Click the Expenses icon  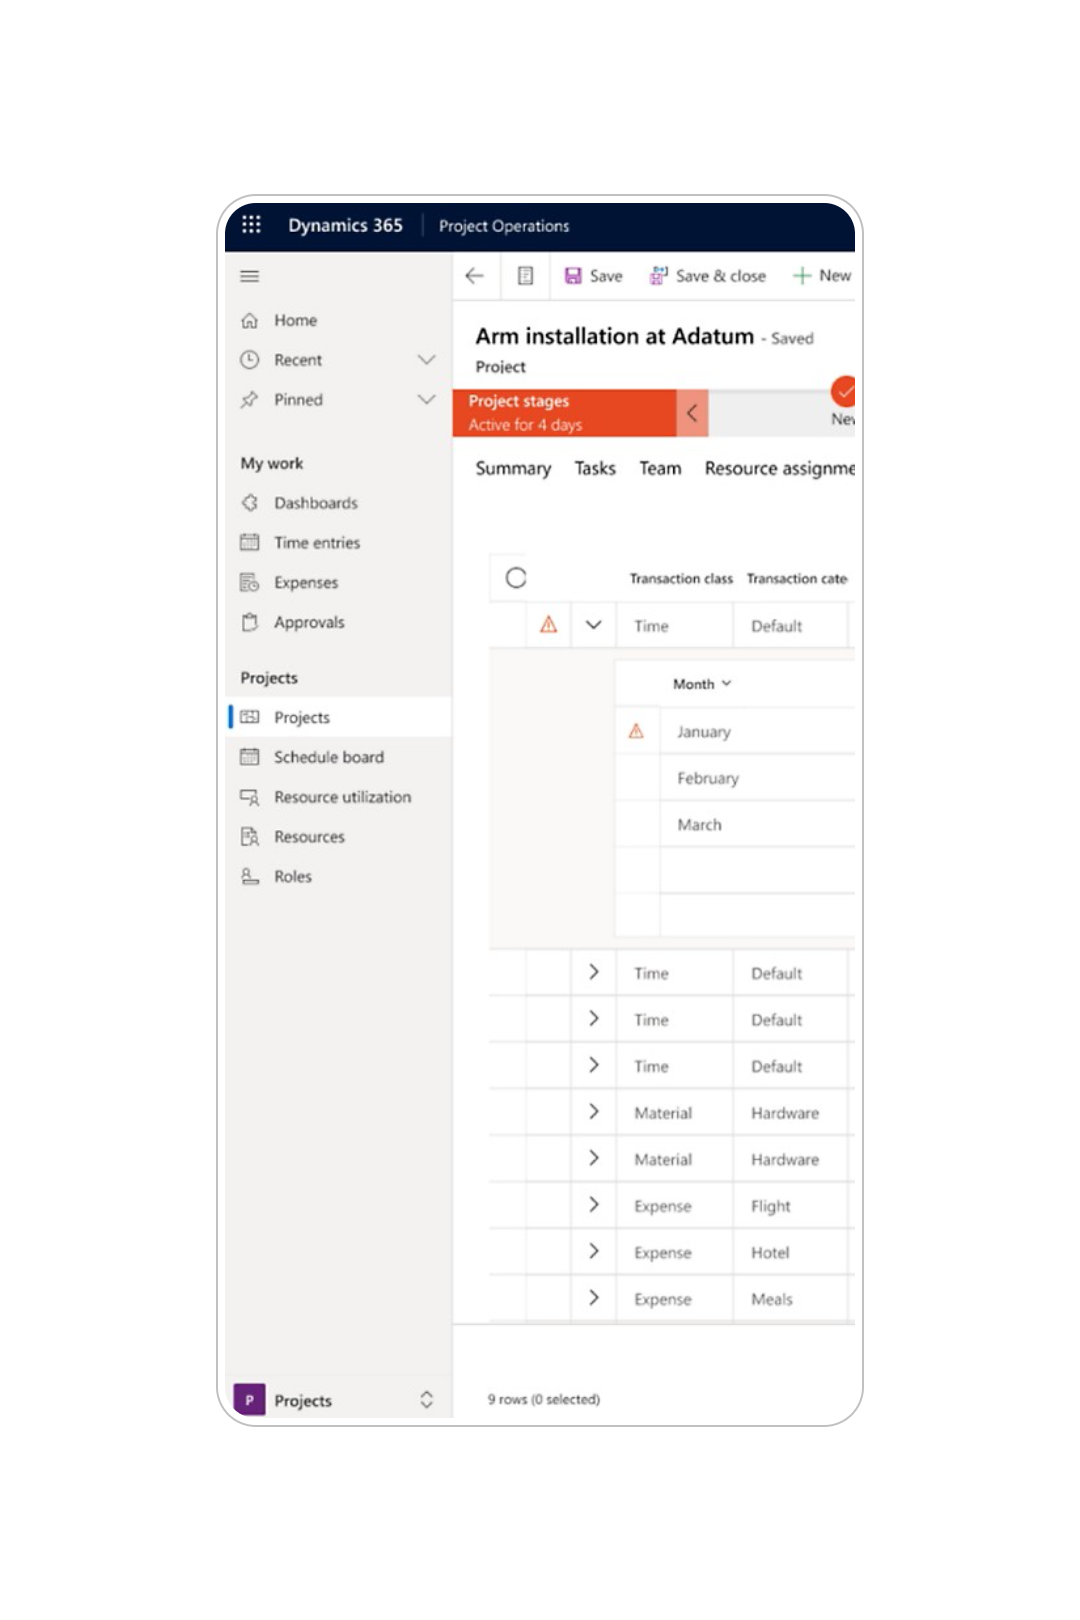point(250,583)
